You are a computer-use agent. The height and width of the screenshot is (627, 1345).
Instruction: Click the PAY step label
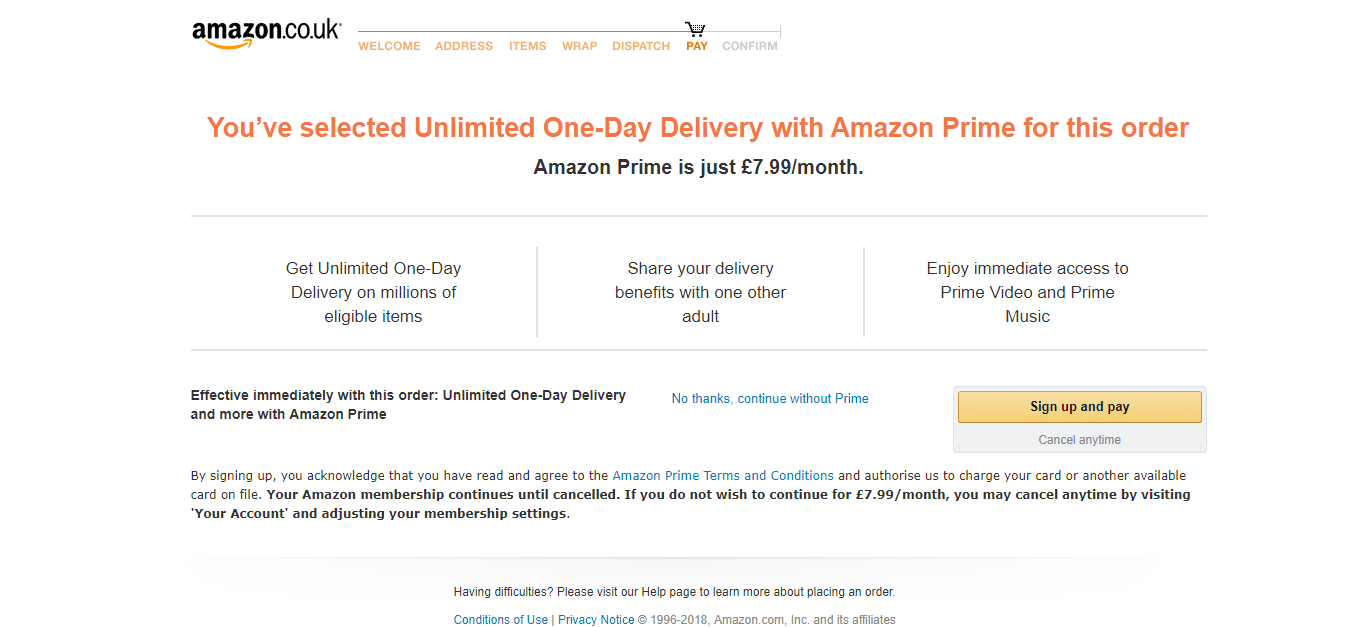tap(696, 45)
